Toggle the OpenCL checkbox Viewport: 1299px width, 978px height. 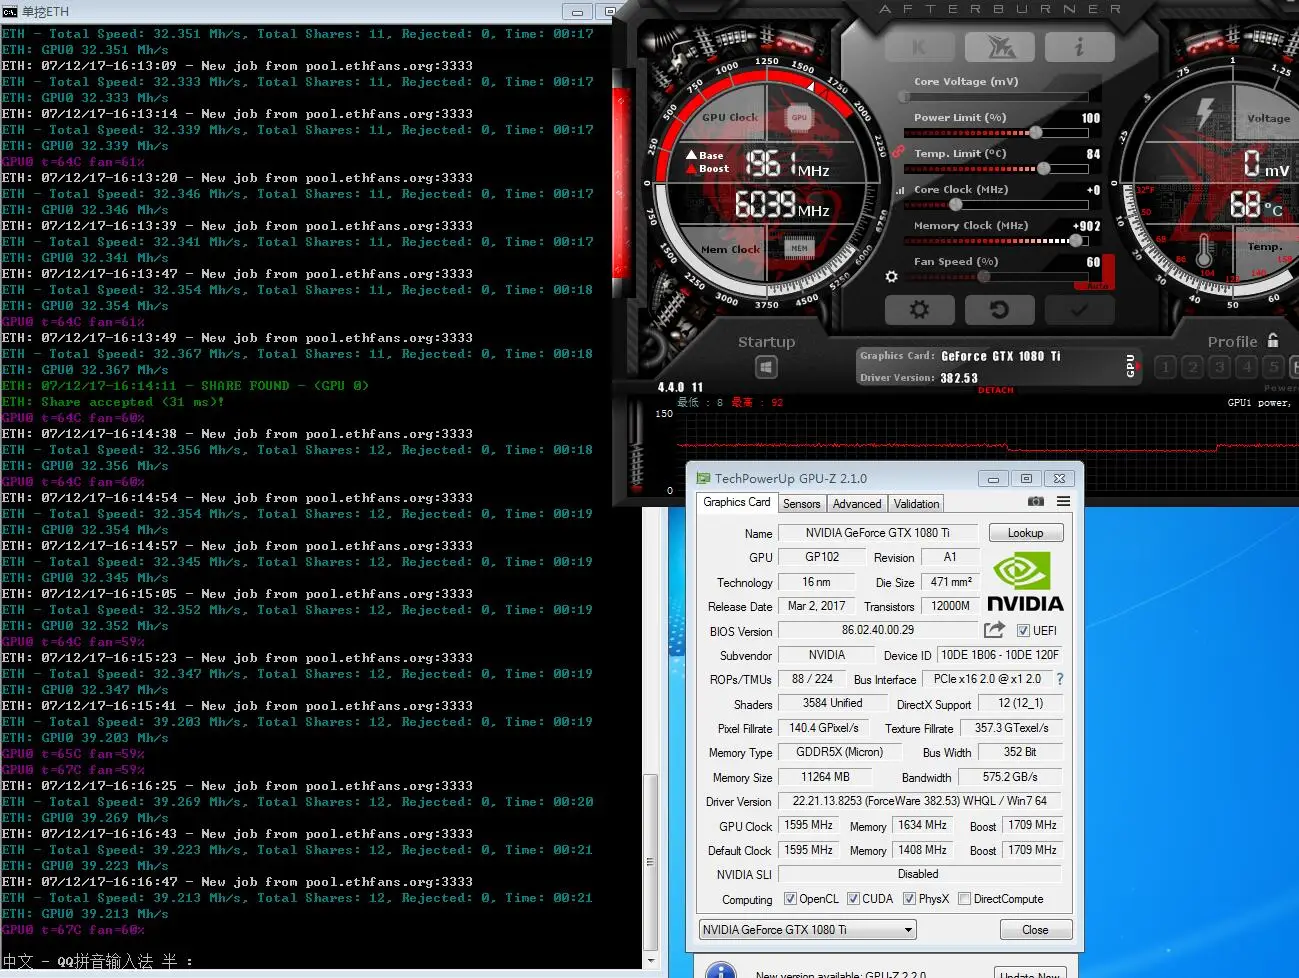(790, 898)
